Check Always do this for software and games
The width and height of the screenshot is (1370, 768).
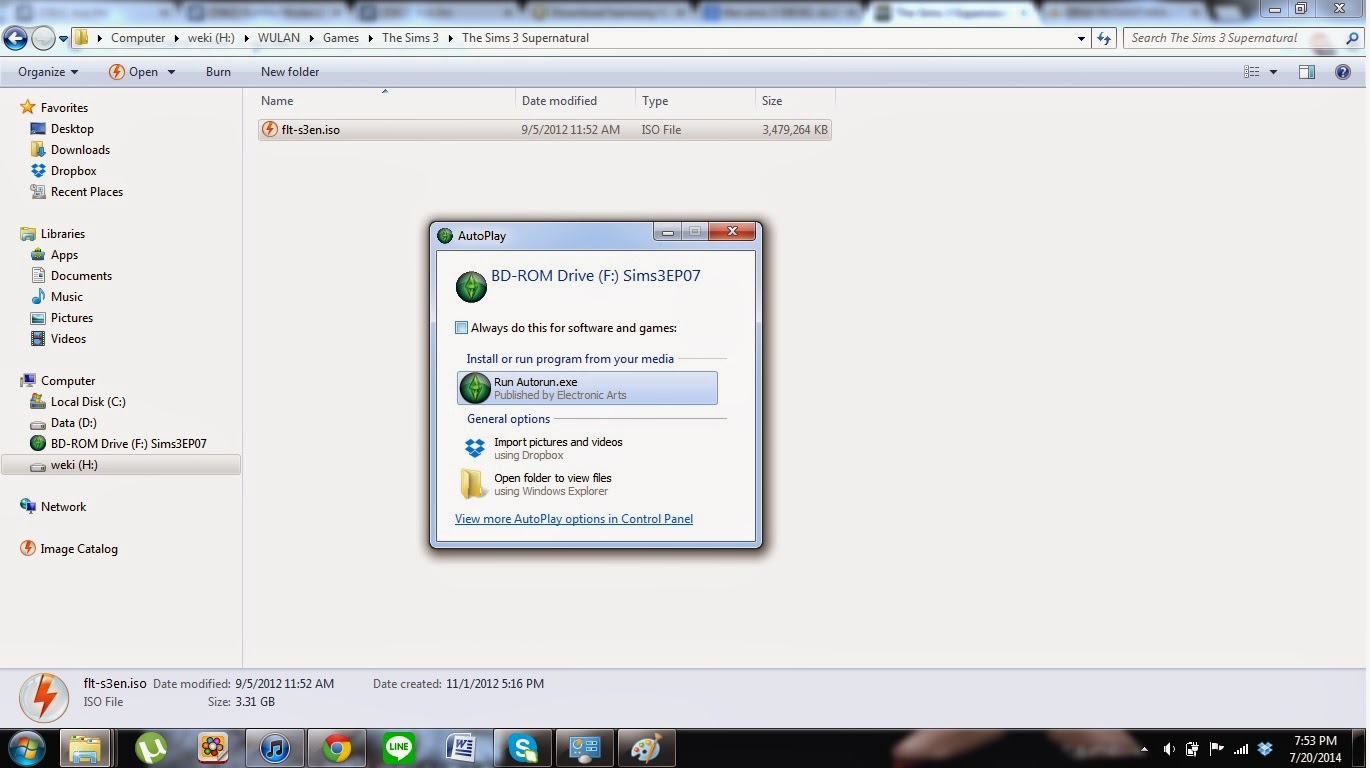(461, 328)
